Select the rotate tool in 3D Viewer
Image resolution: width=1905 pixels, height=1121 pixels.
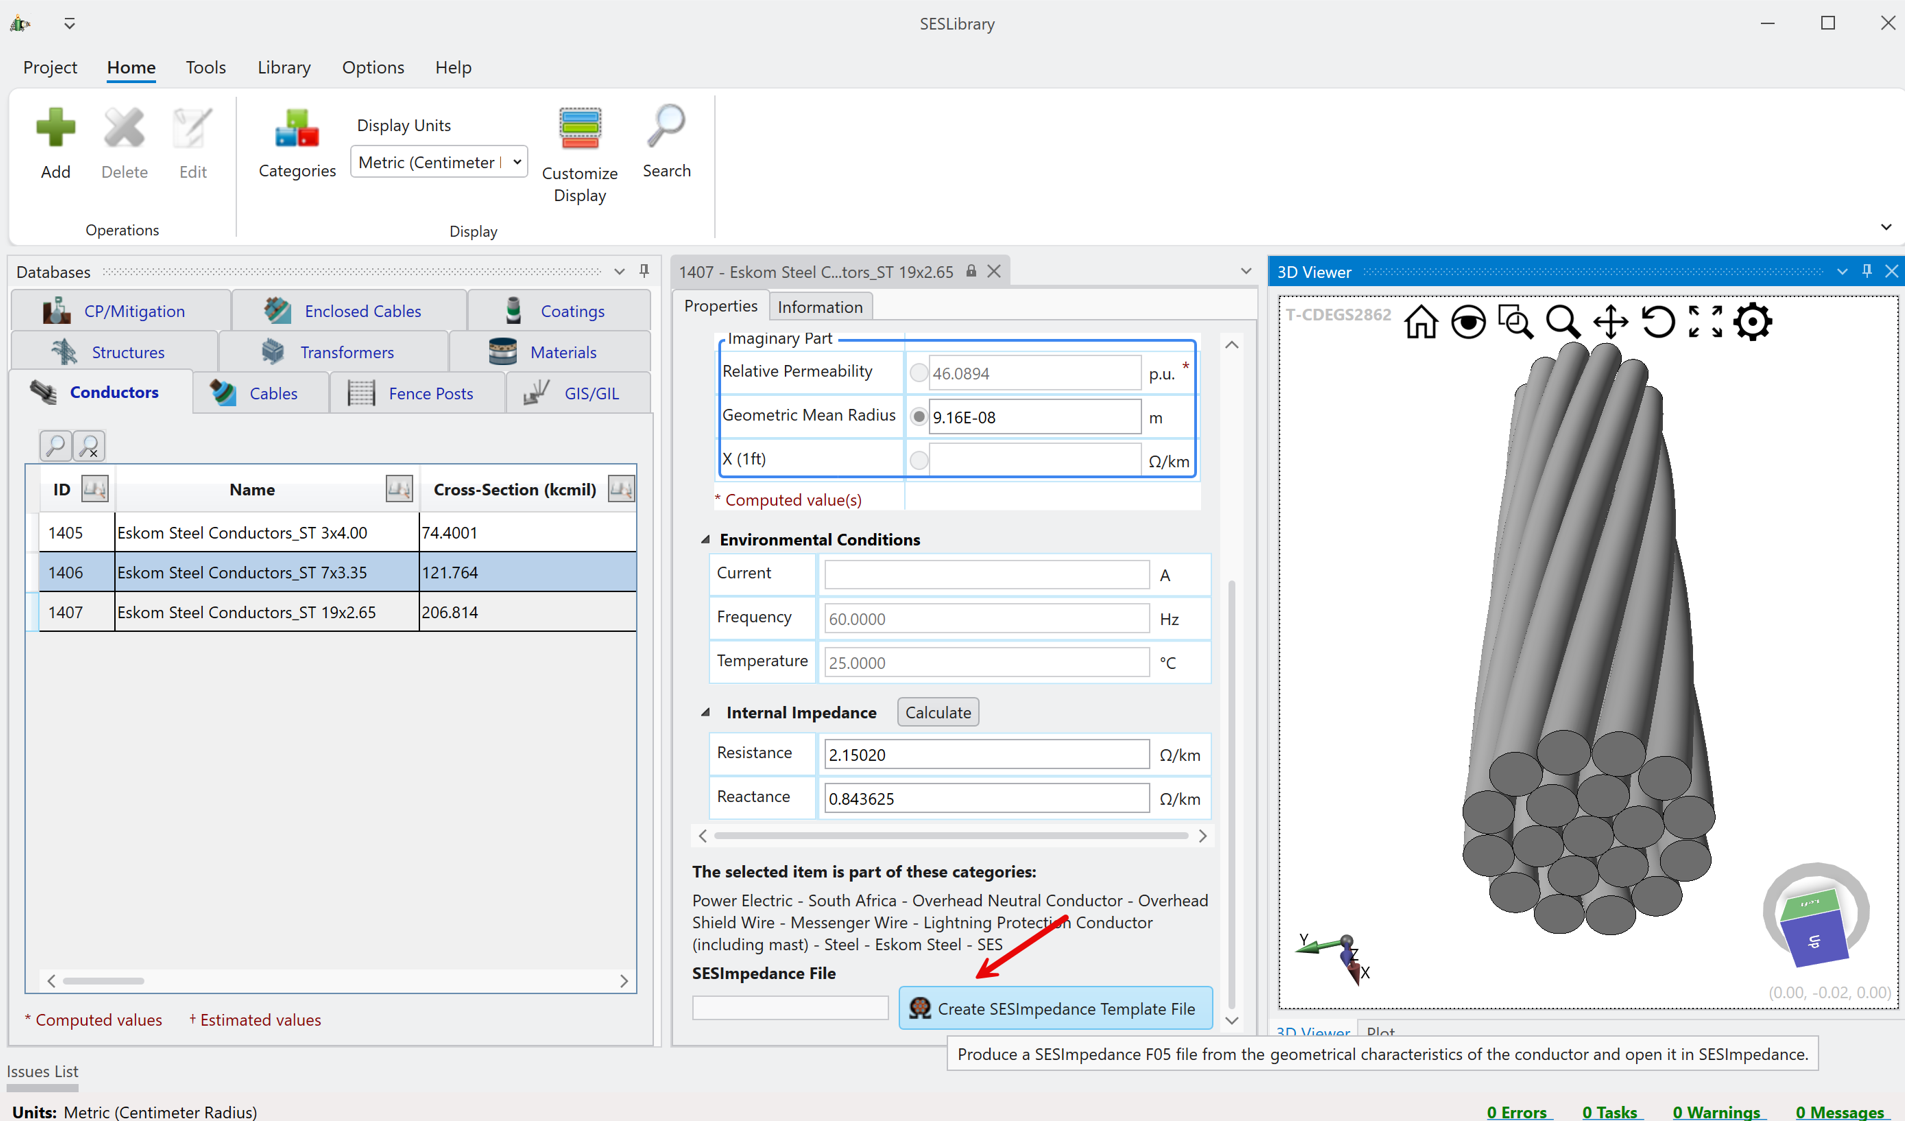(x=1658, y=322)
